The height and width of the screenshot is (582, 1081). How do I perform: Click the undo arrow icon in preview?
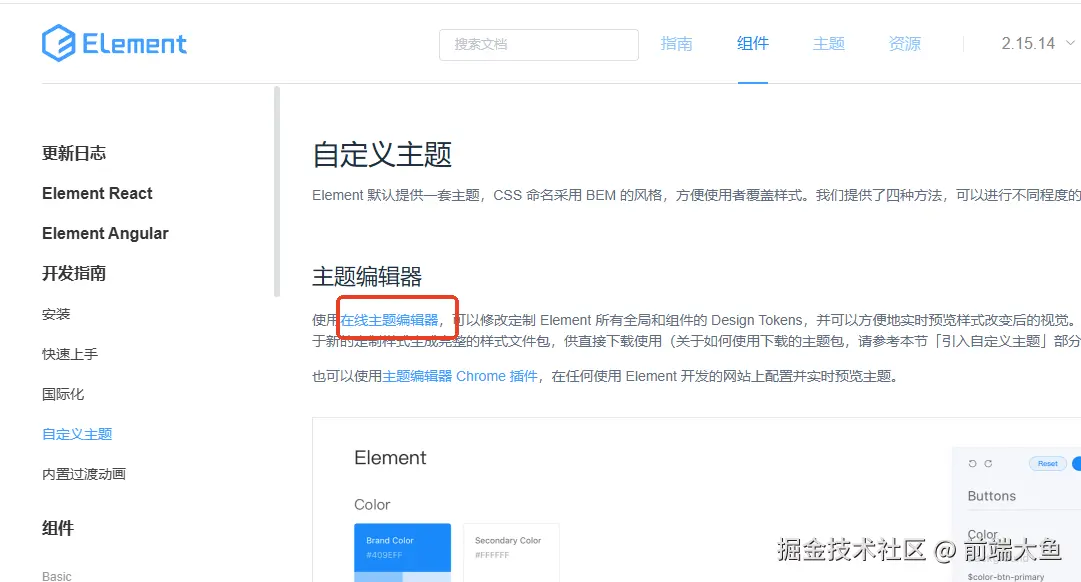[x=972, y=463]
